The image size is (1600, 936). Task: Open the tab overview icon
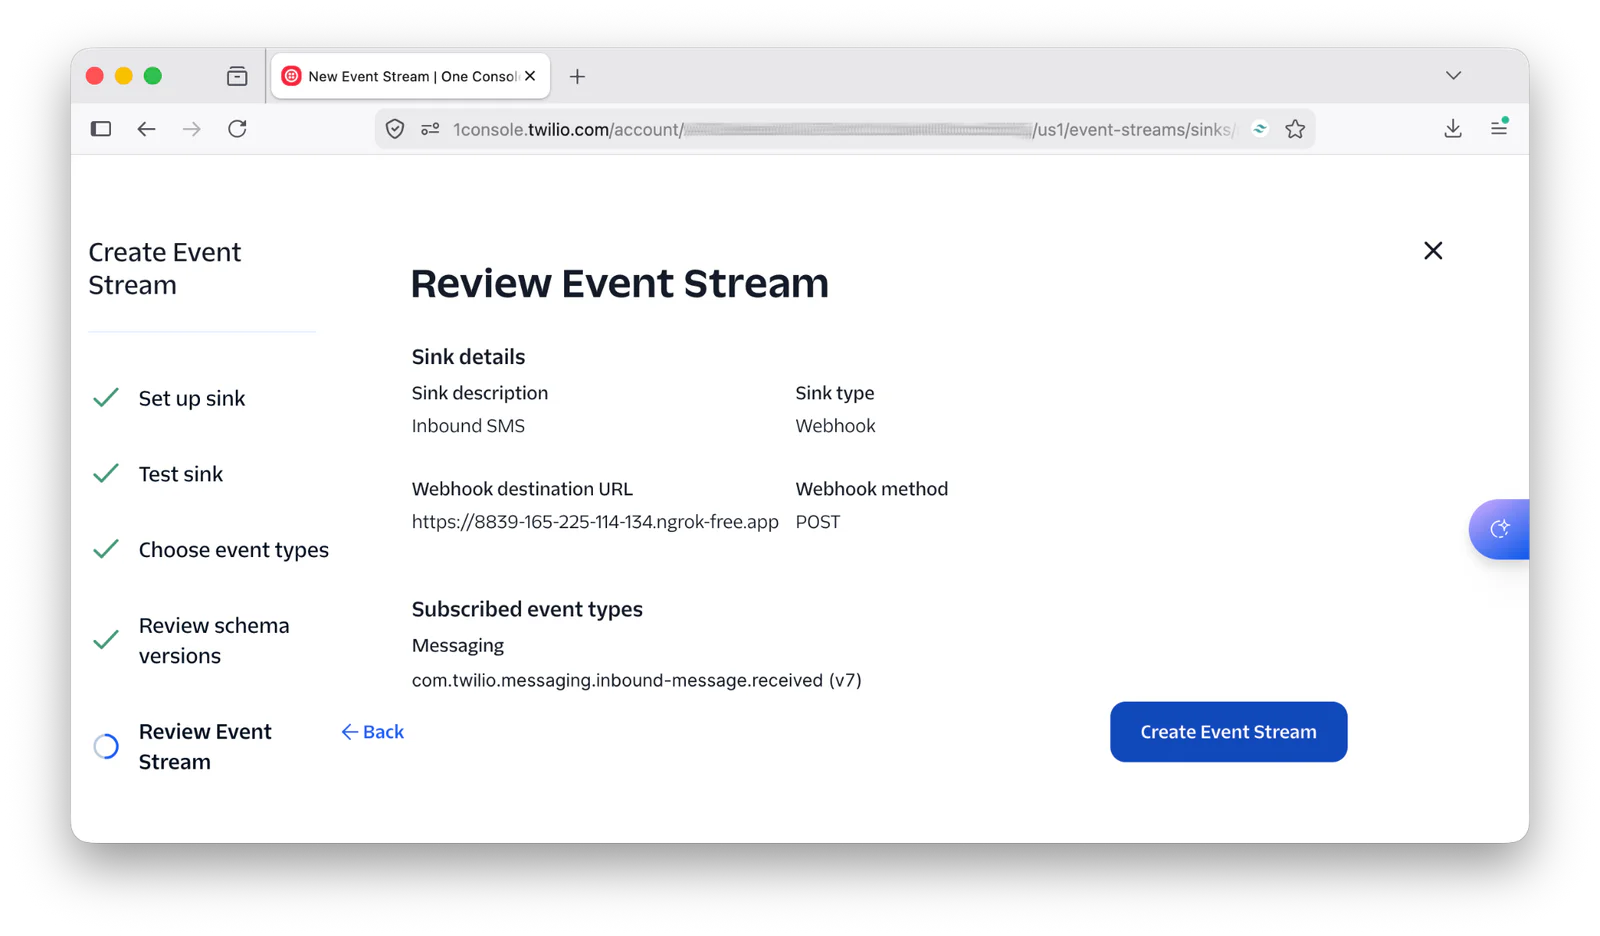(x=237, y=76)
